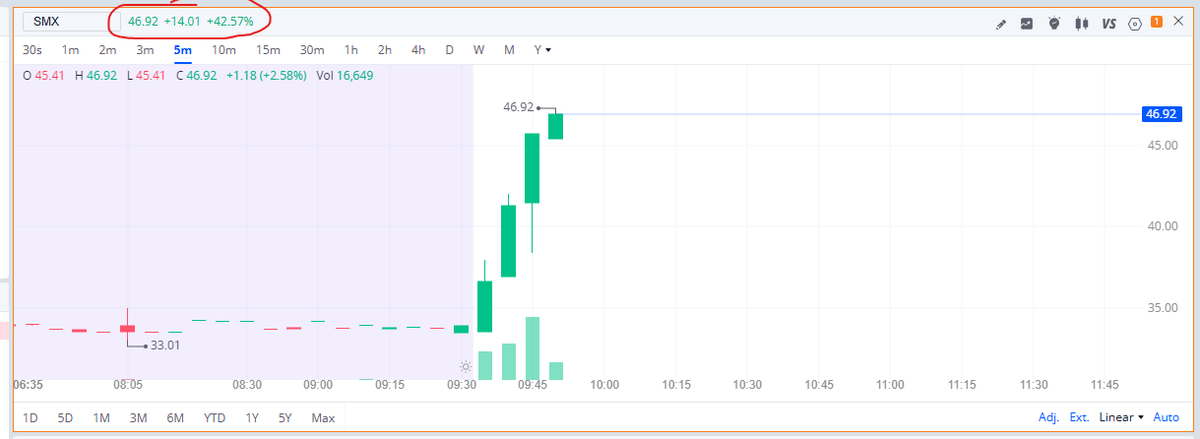Set range to 1D
Screen dimensions: 1200x439
tap(31, 418)
